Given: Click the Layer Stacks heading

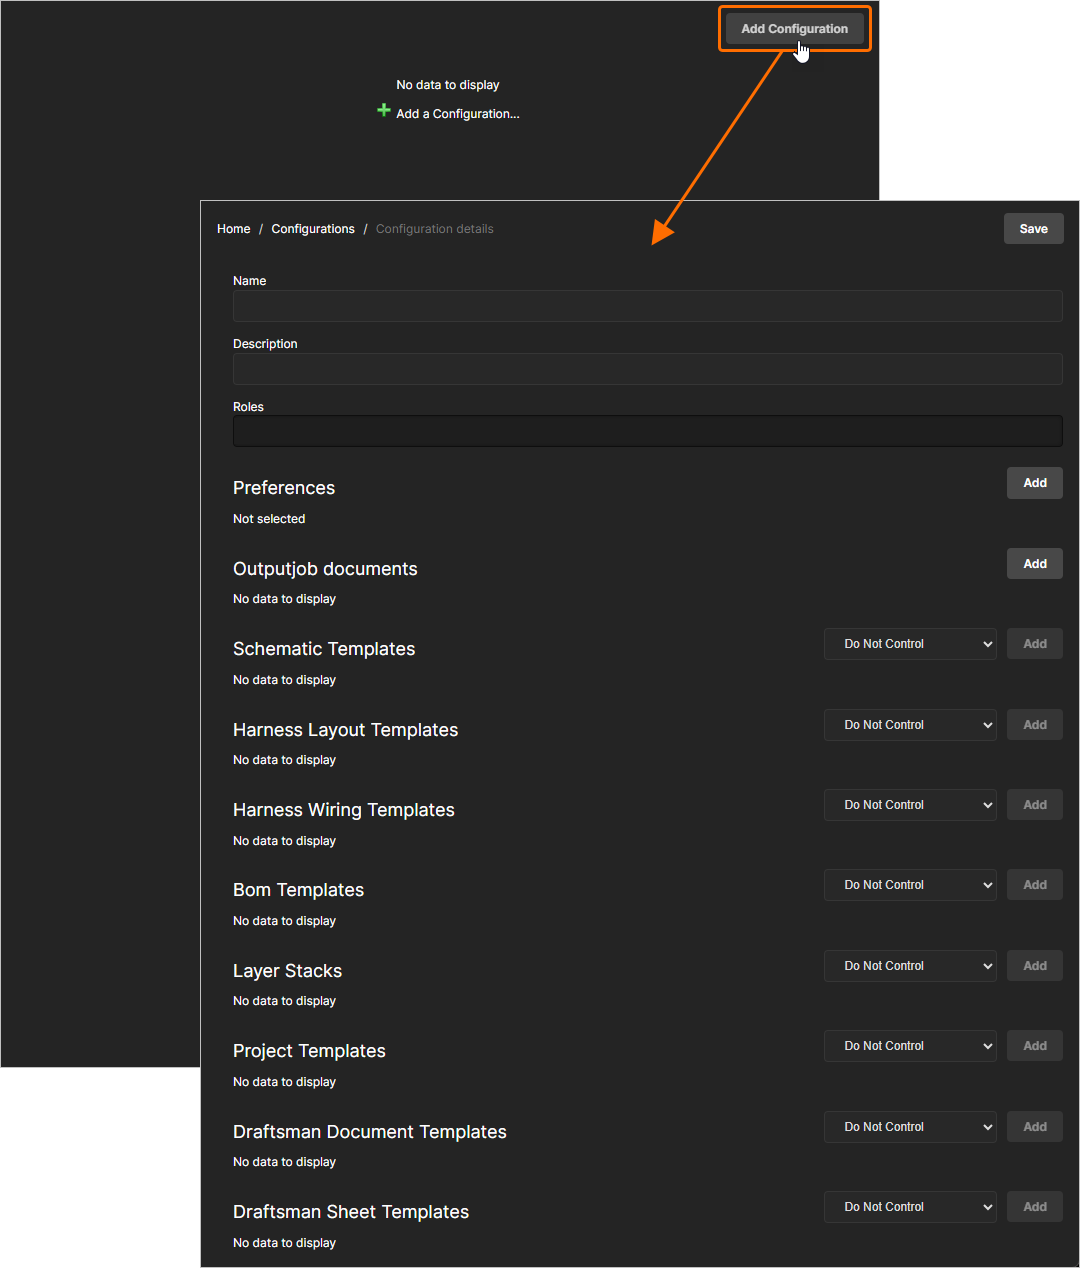Looking at the screenshot, I should pyautogui.click(x=287, y=971).
